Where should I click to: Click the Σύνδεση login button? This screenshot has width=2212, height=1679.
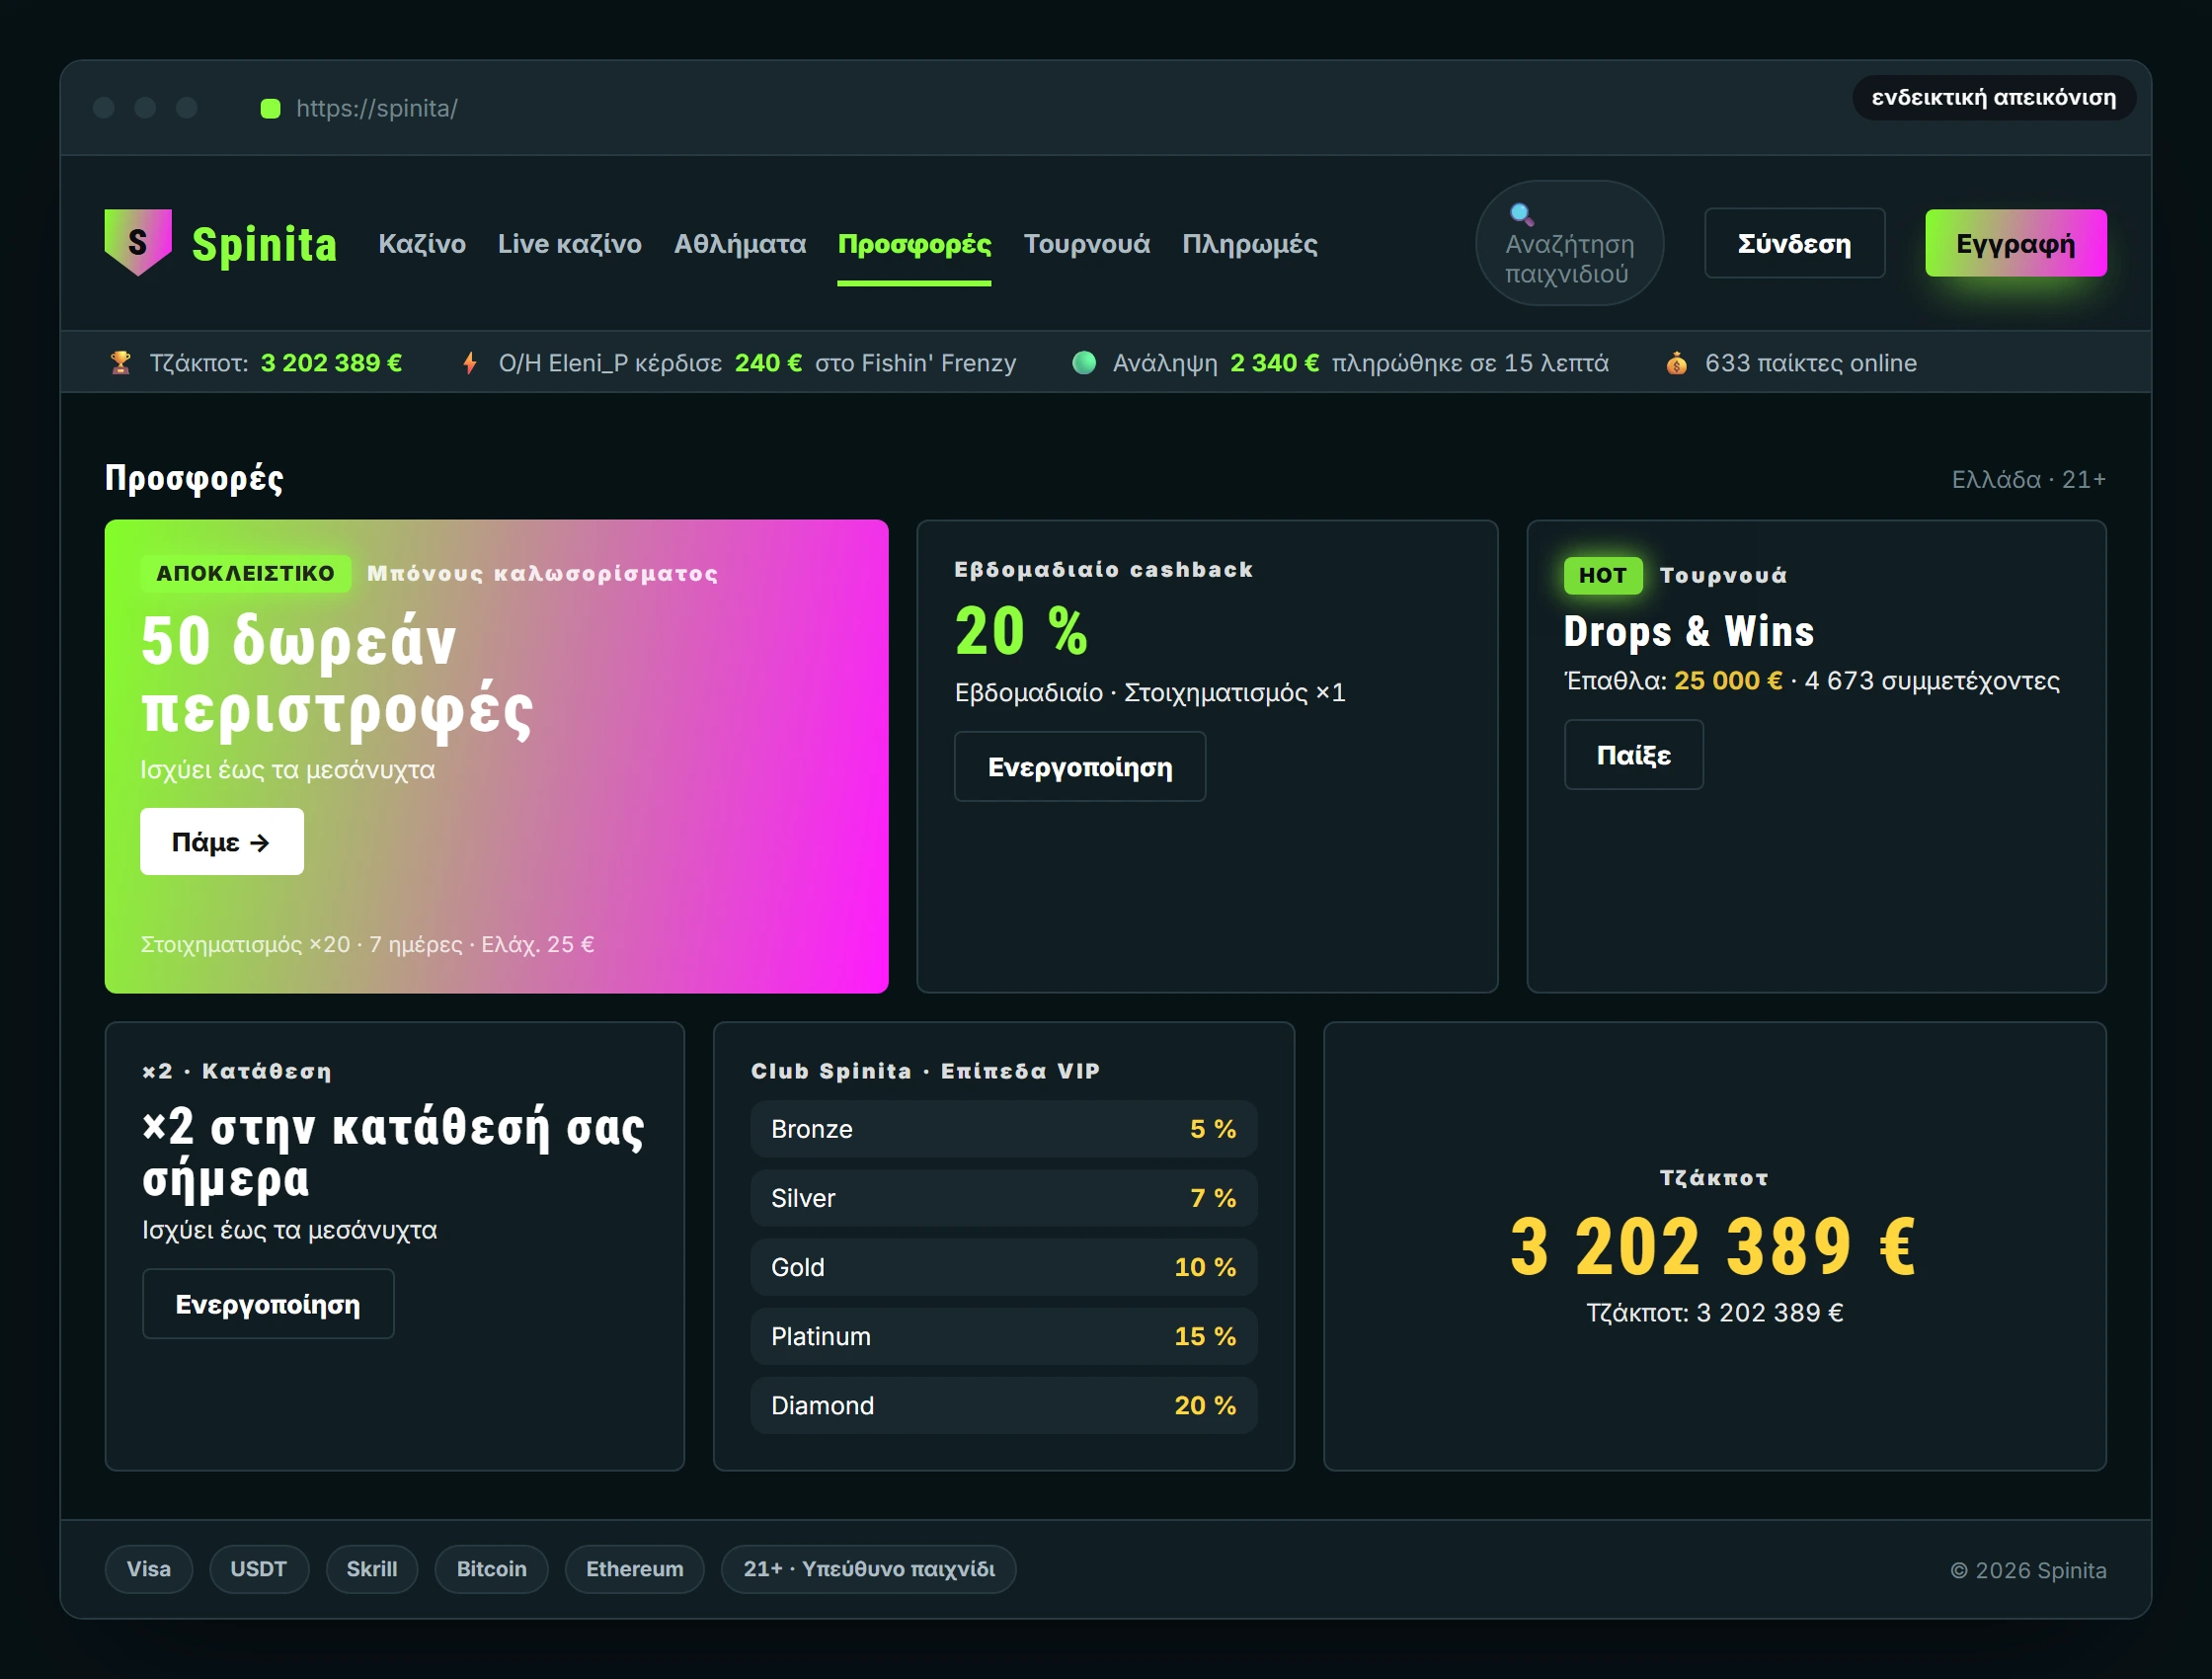pos(1795,243)
